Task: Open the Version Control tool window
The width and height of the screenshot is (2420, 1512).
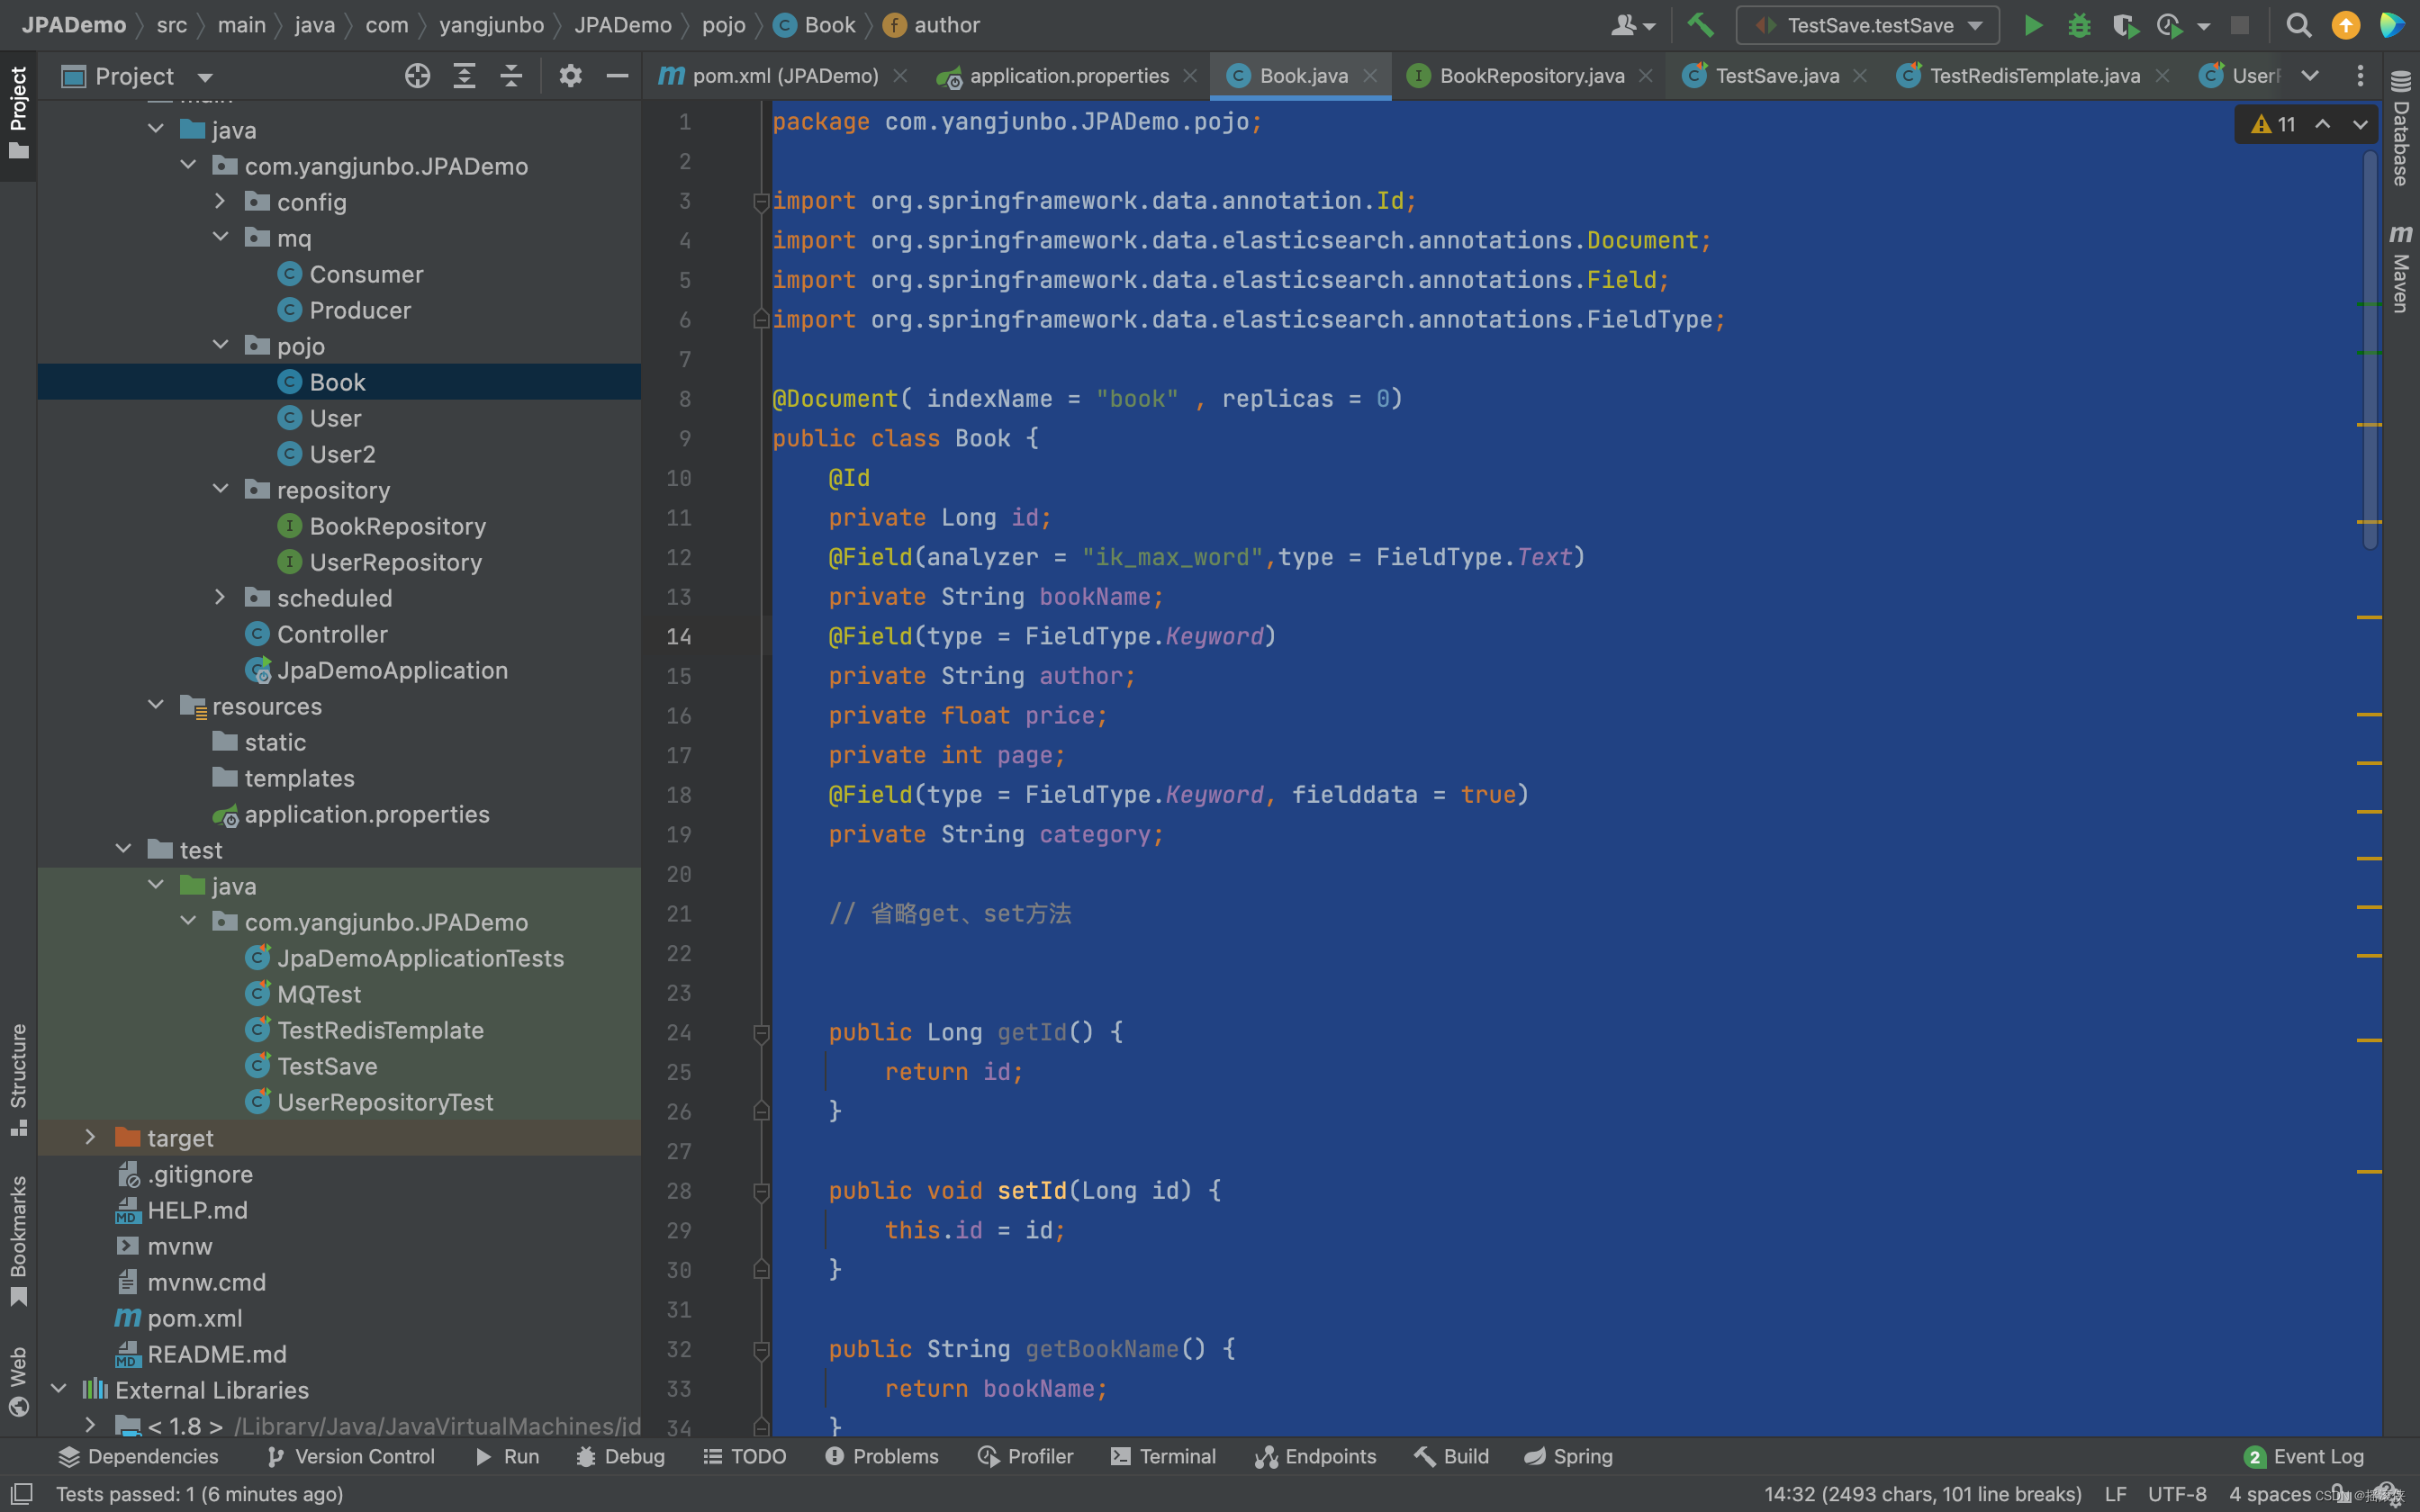Action: [351, 1456]
